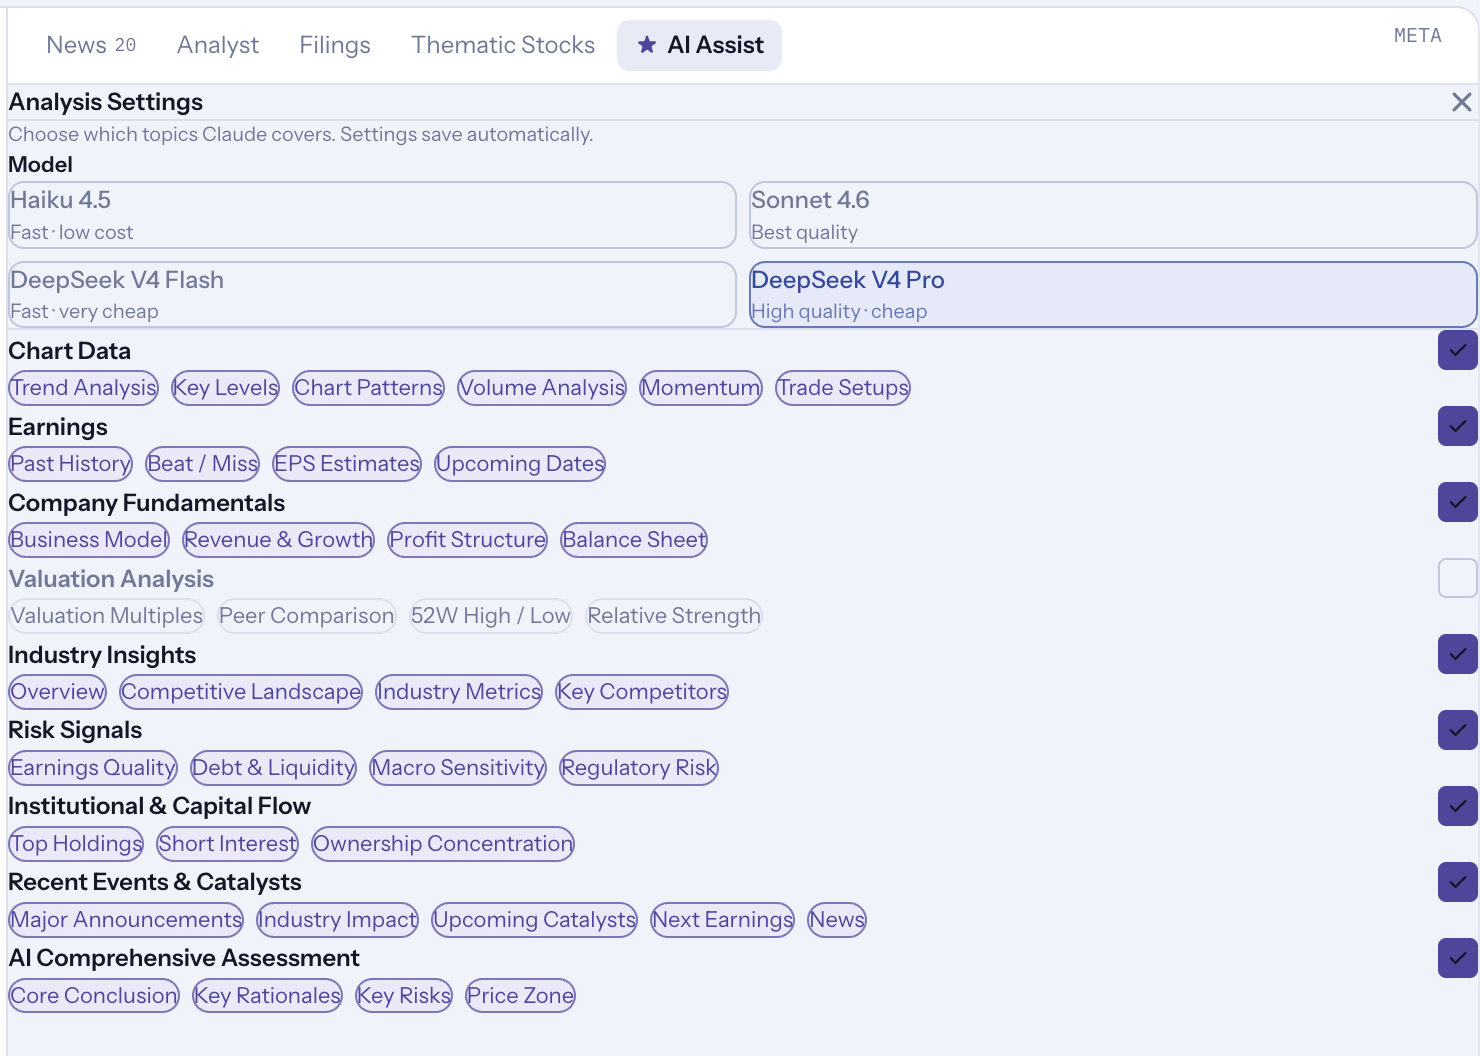Select the AI Assist tab
Image resolution: width=1480 pixels, height=1056 pixels.
[700, 45]
